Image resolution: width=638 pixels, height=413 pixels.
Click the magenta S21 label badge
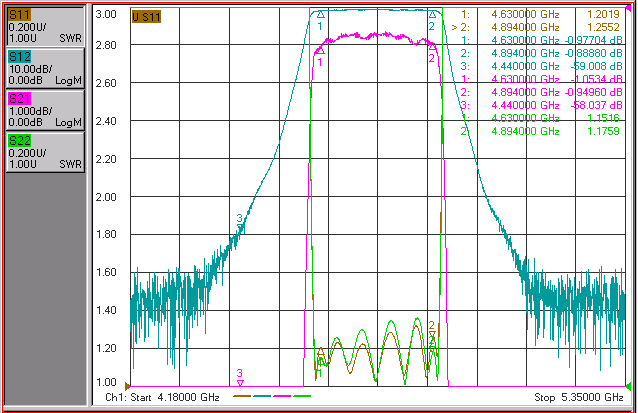point(19,99)
